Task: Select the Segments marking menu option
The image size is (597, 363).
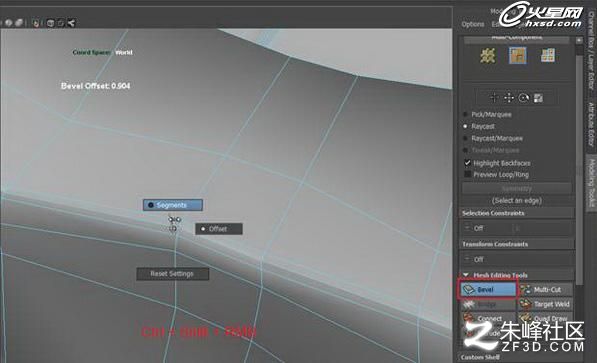Action: coord(173,205)
